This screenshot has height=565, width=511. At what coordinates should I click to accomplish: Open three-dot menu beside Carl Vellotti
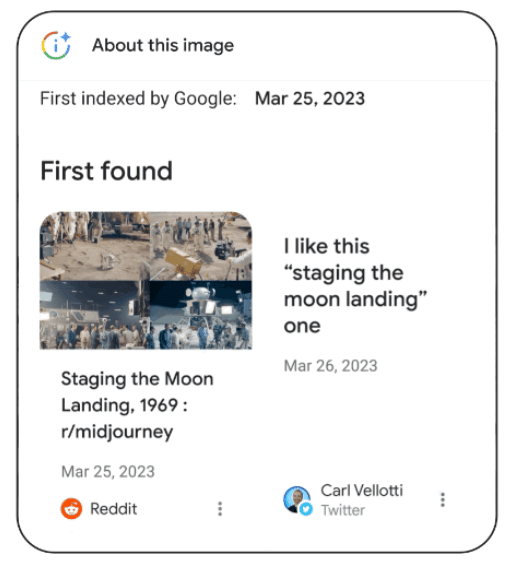point(443,499)
